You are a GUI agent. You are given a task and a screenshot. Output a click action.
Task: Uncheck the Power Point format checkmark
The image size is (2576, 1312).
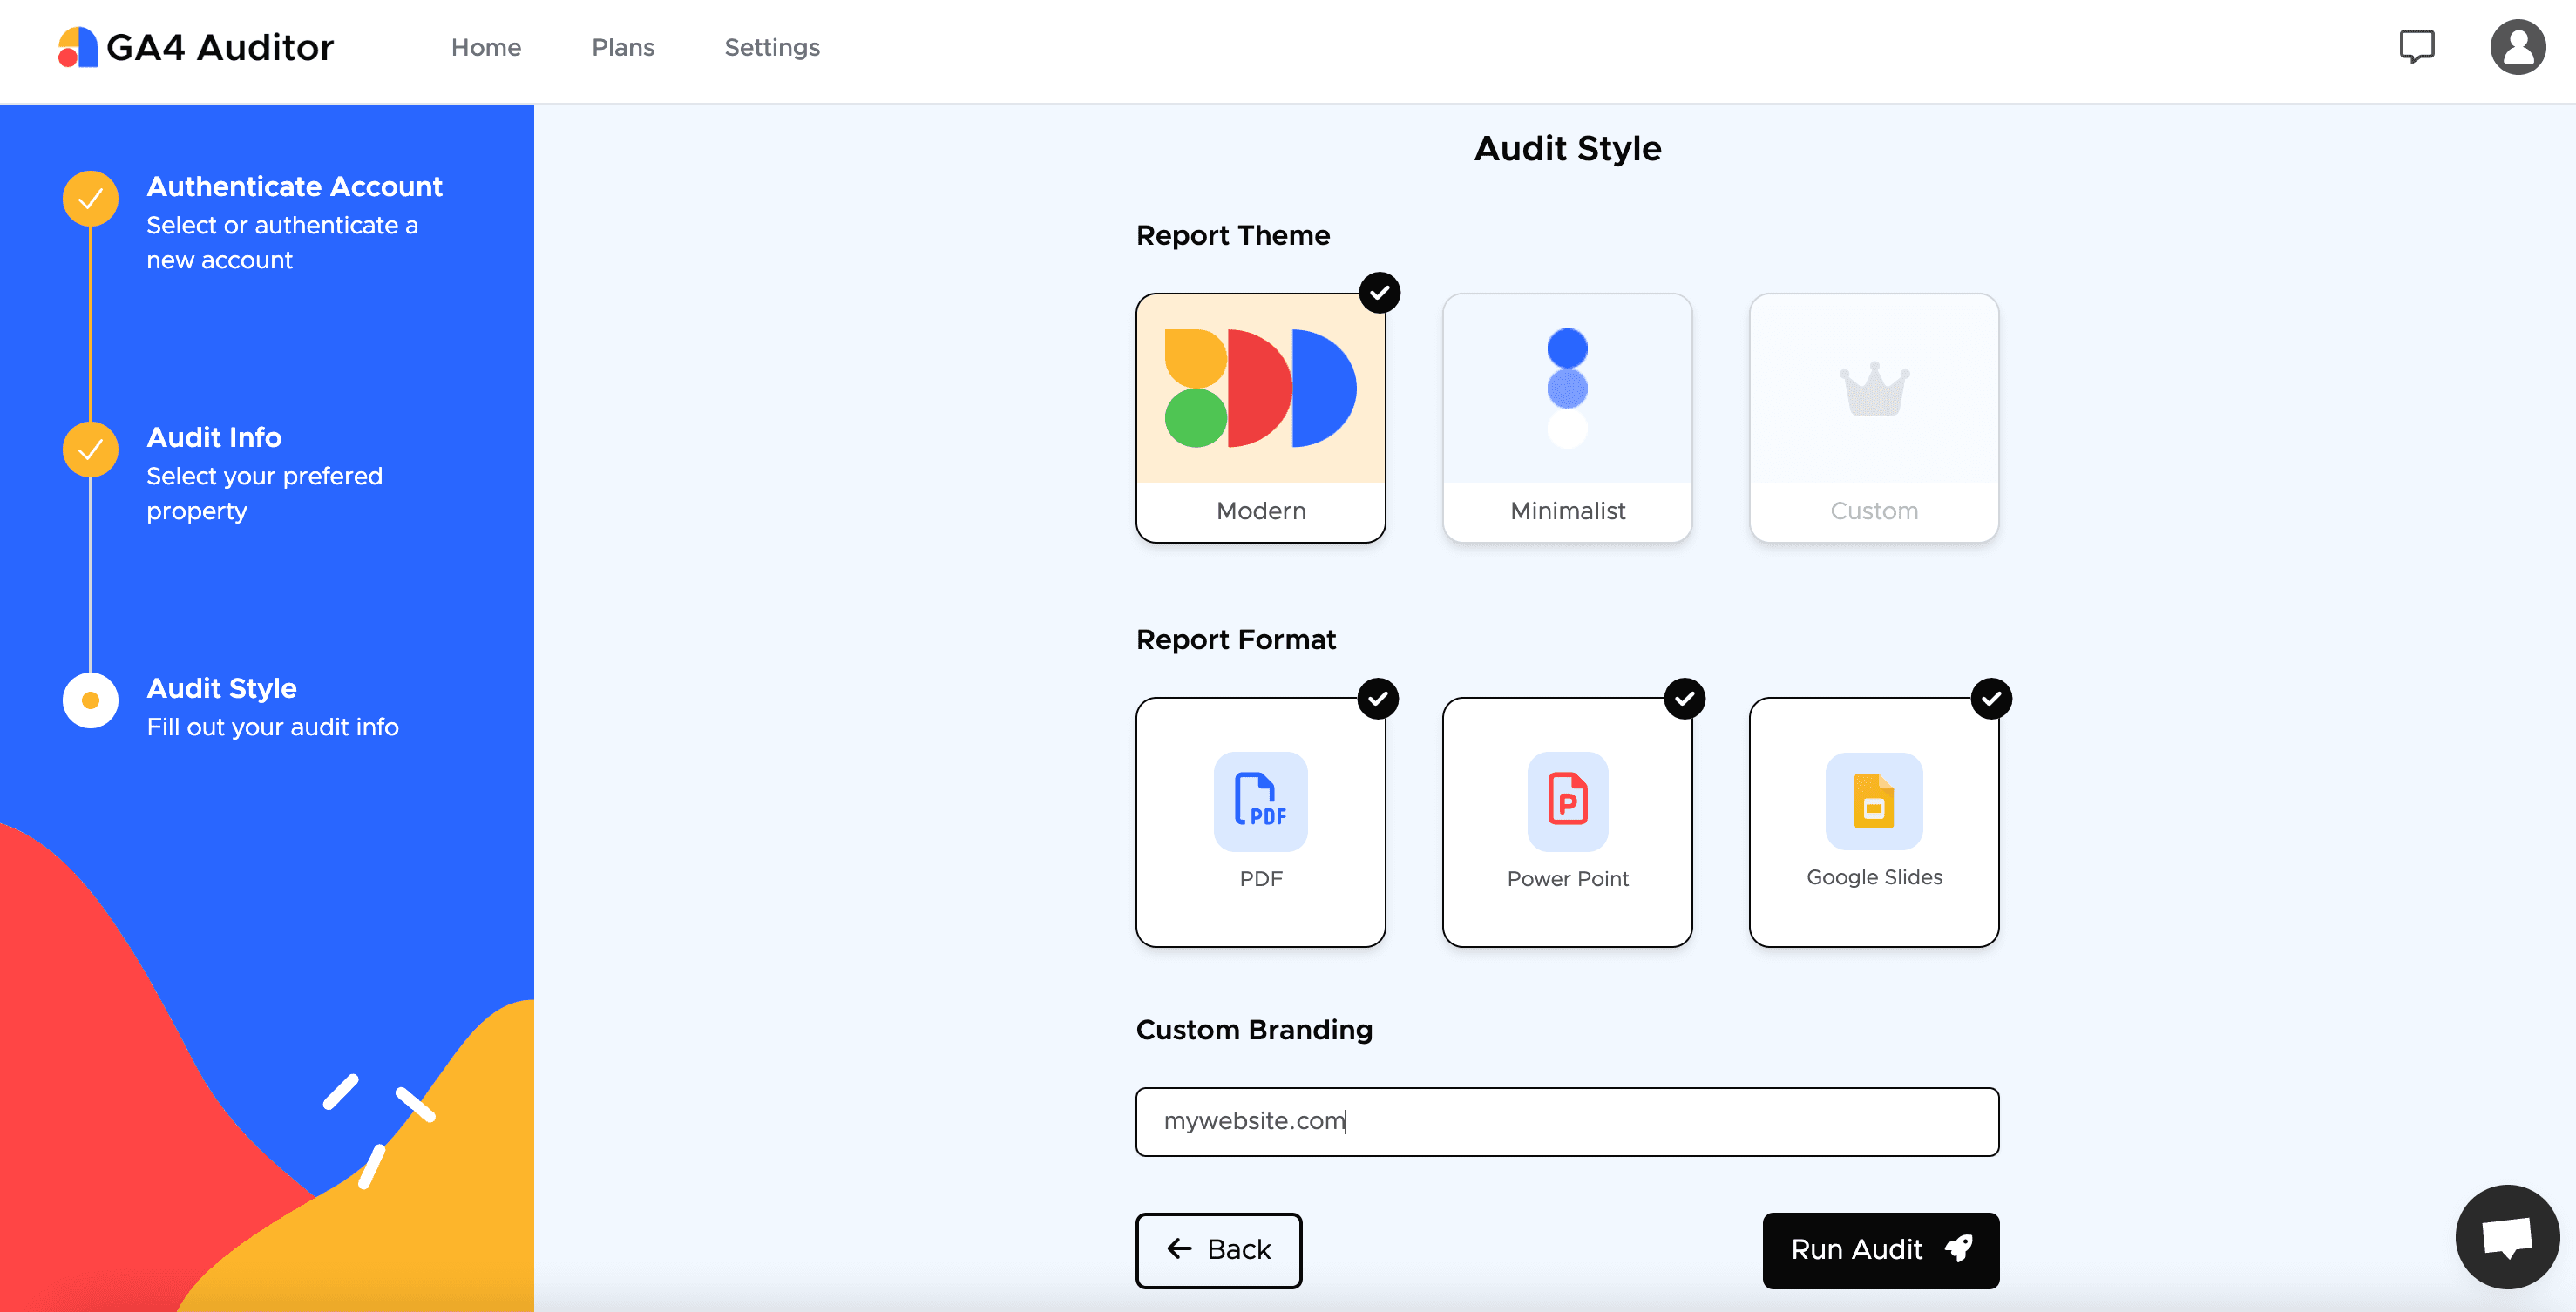(1684, 698)
